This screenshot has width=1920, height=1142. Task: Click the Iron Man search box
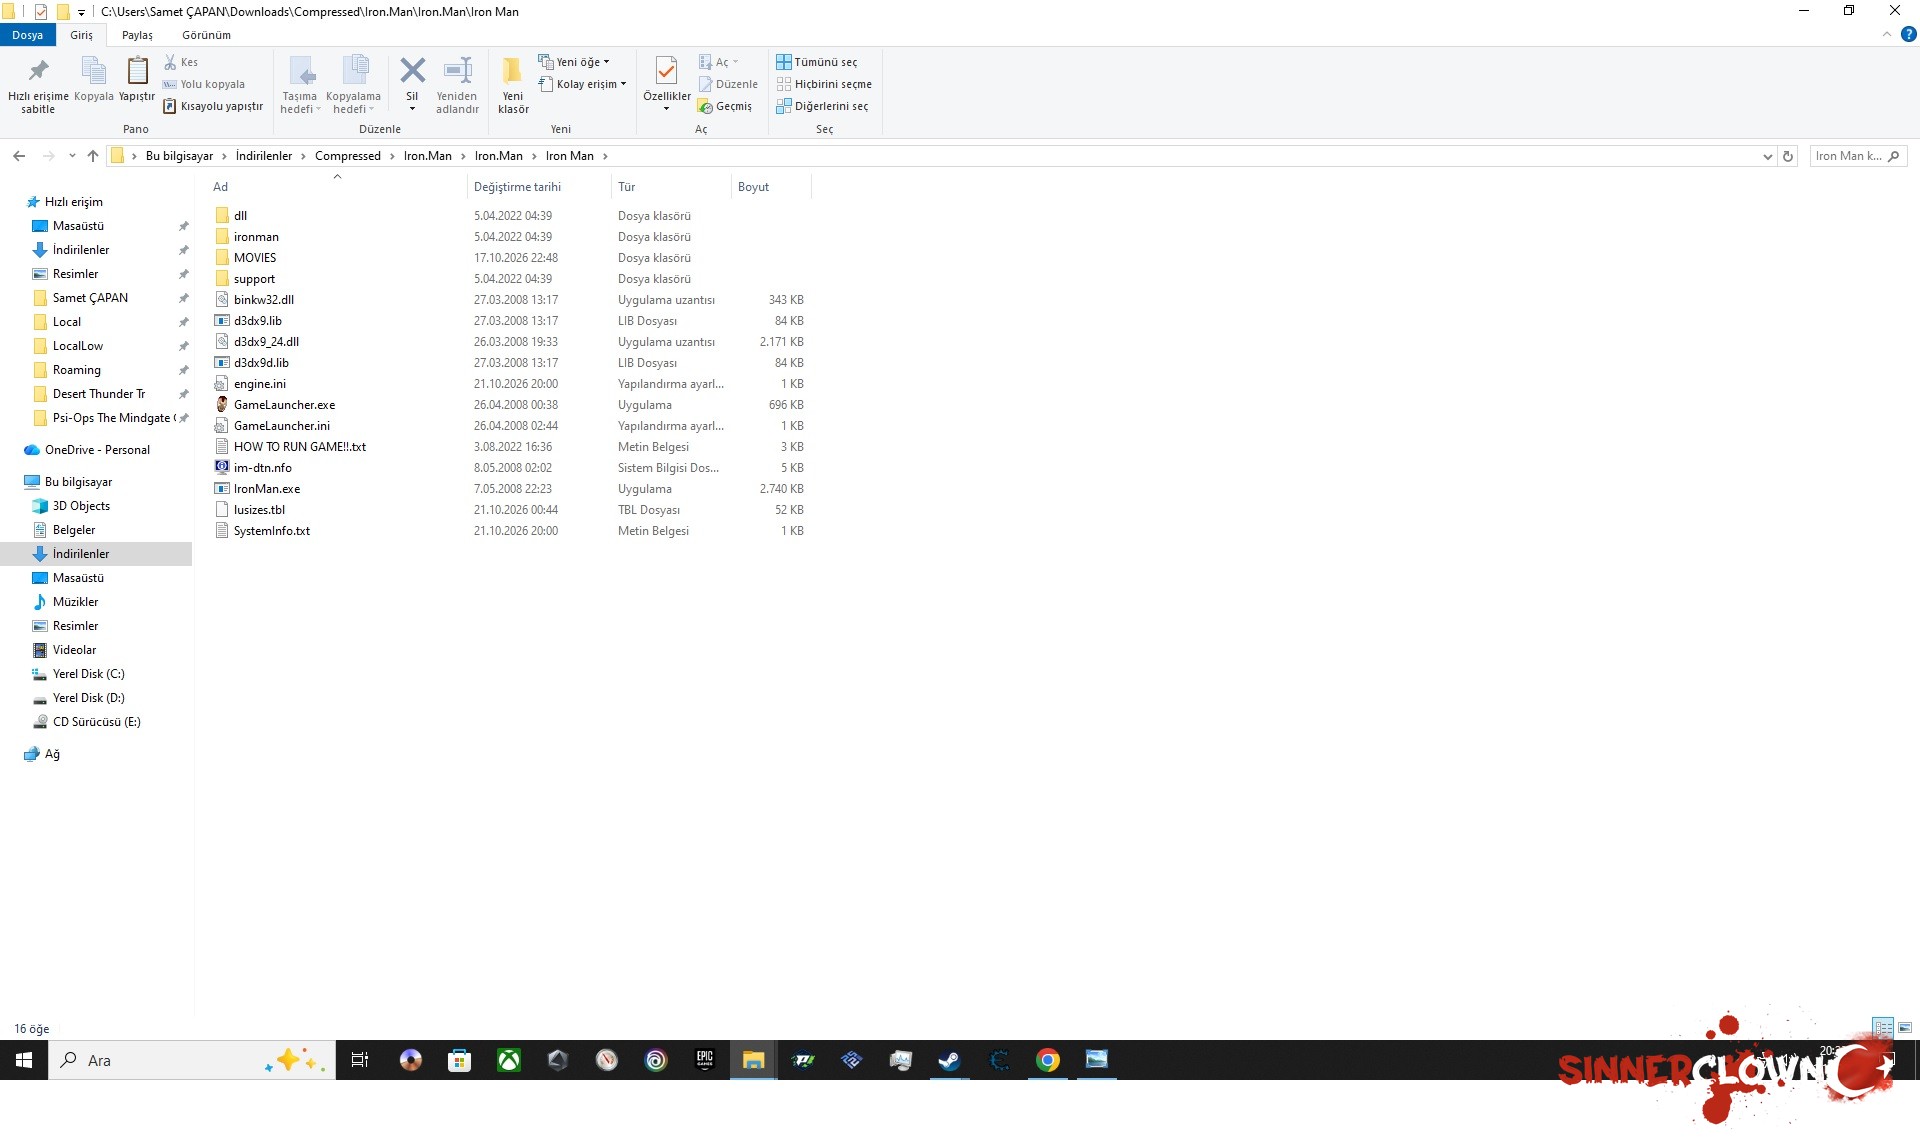tap(1858, 156)
